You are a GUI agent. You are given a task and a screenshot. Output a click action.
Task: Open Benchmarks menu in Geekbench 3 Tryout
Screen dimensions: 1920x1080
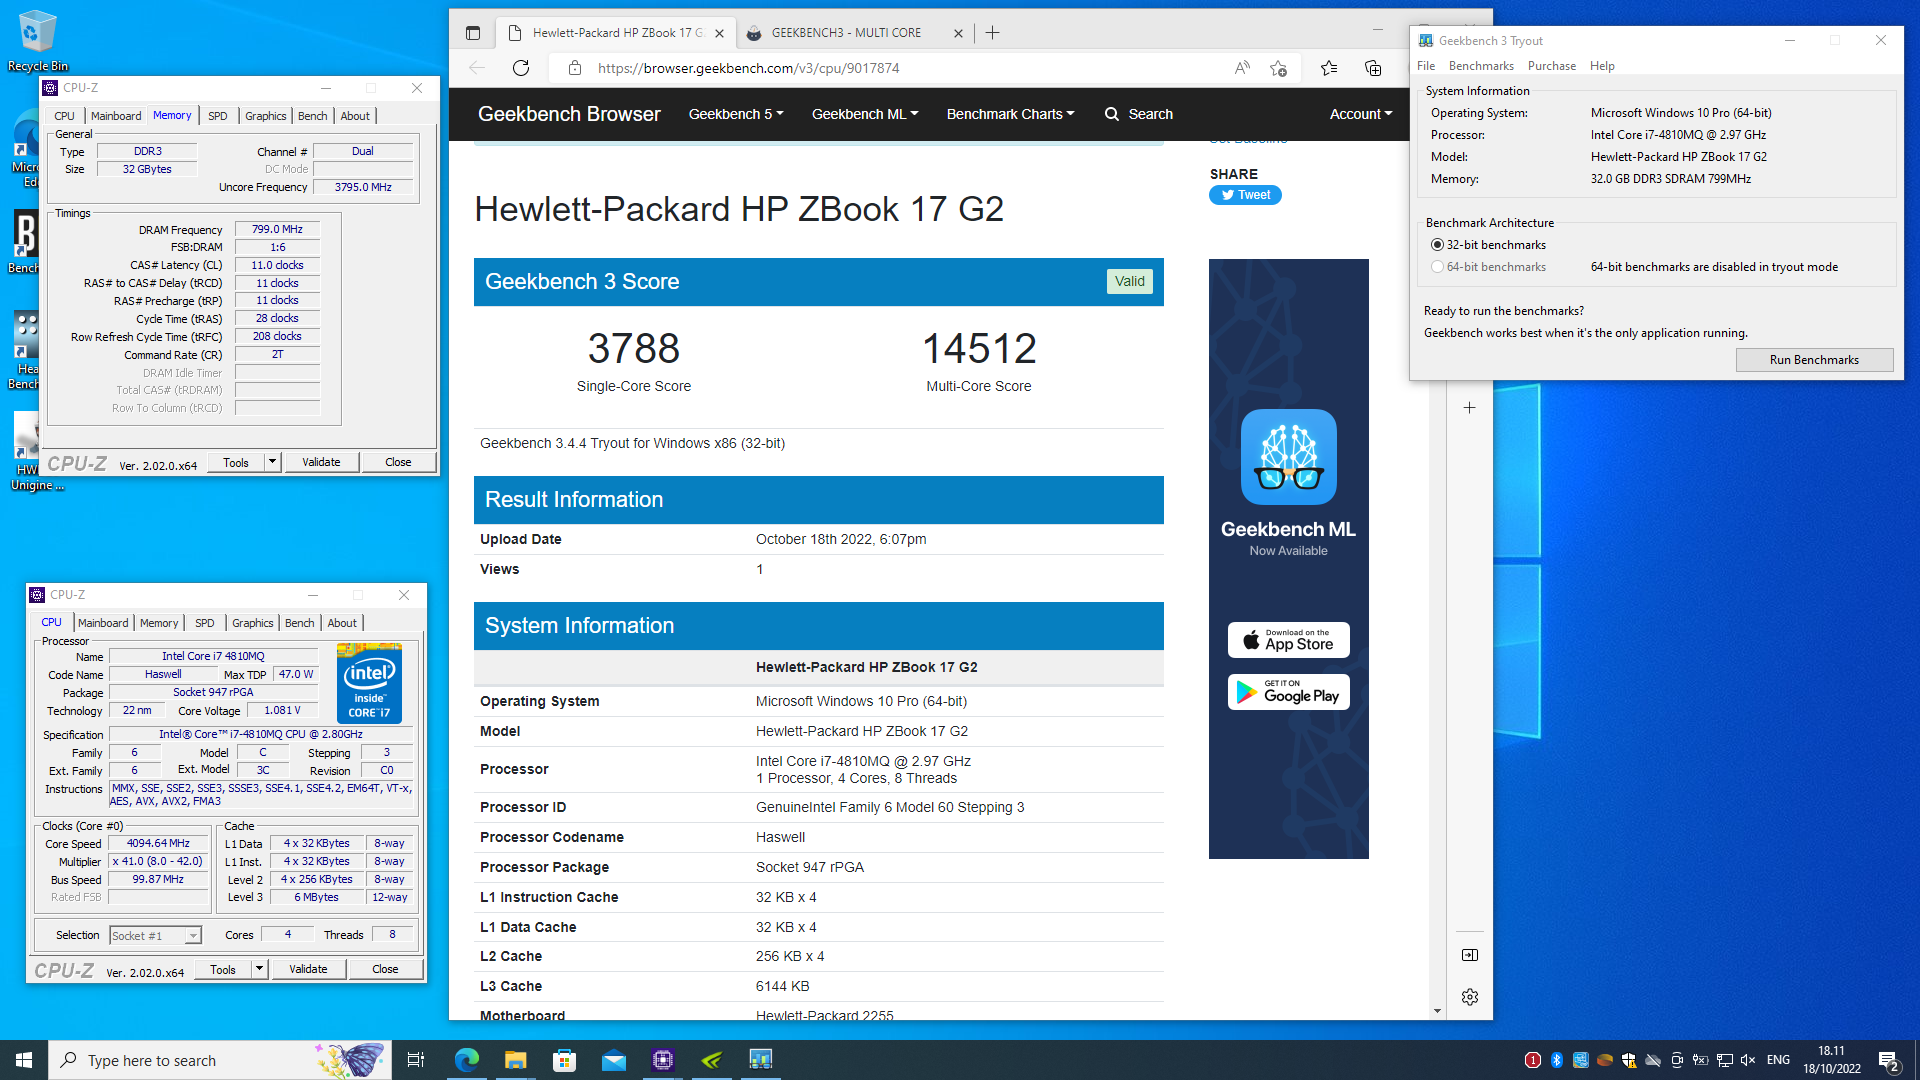tap(1481, 66)
